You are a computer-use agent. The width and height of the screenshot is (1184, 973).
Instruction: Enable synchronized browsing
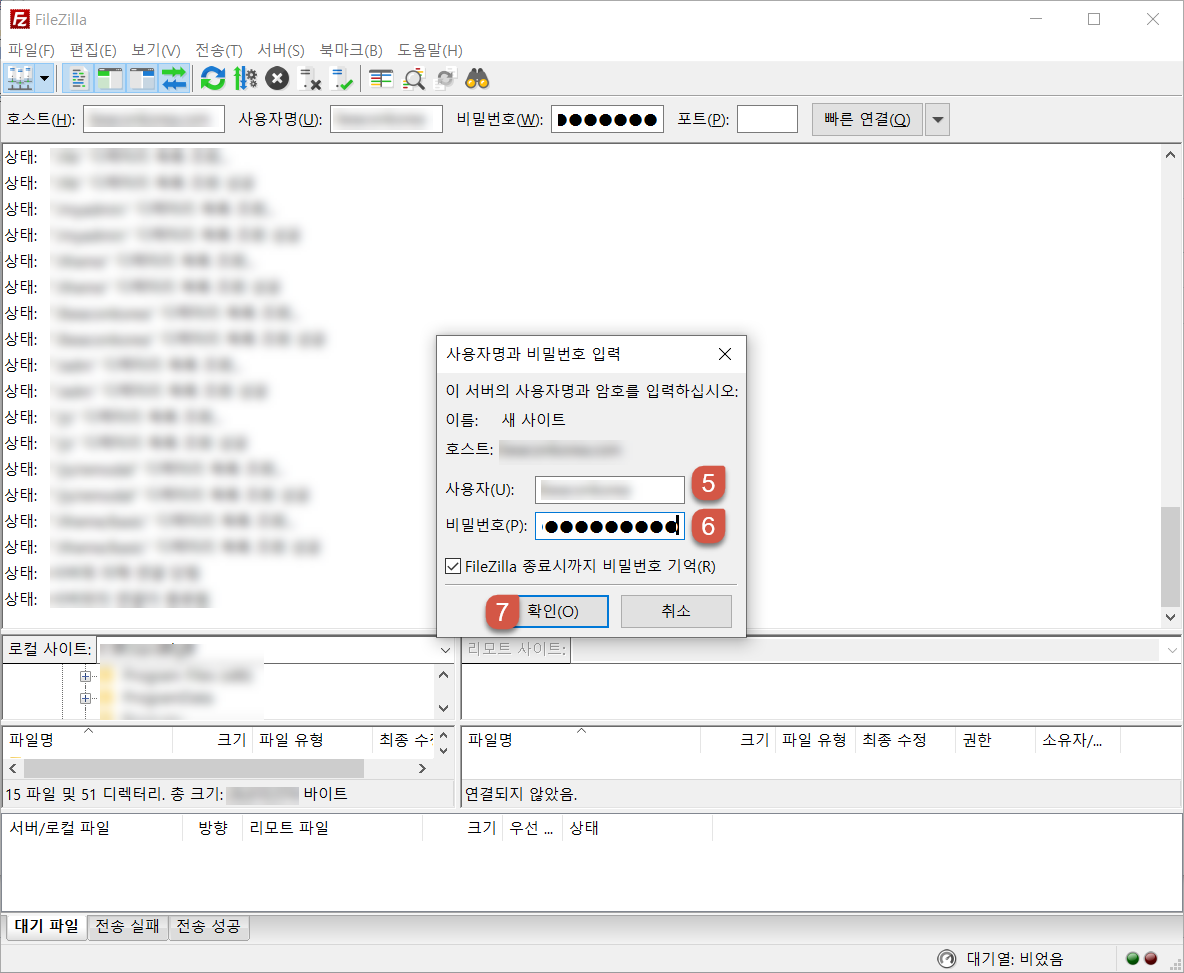tap(445, 78)
